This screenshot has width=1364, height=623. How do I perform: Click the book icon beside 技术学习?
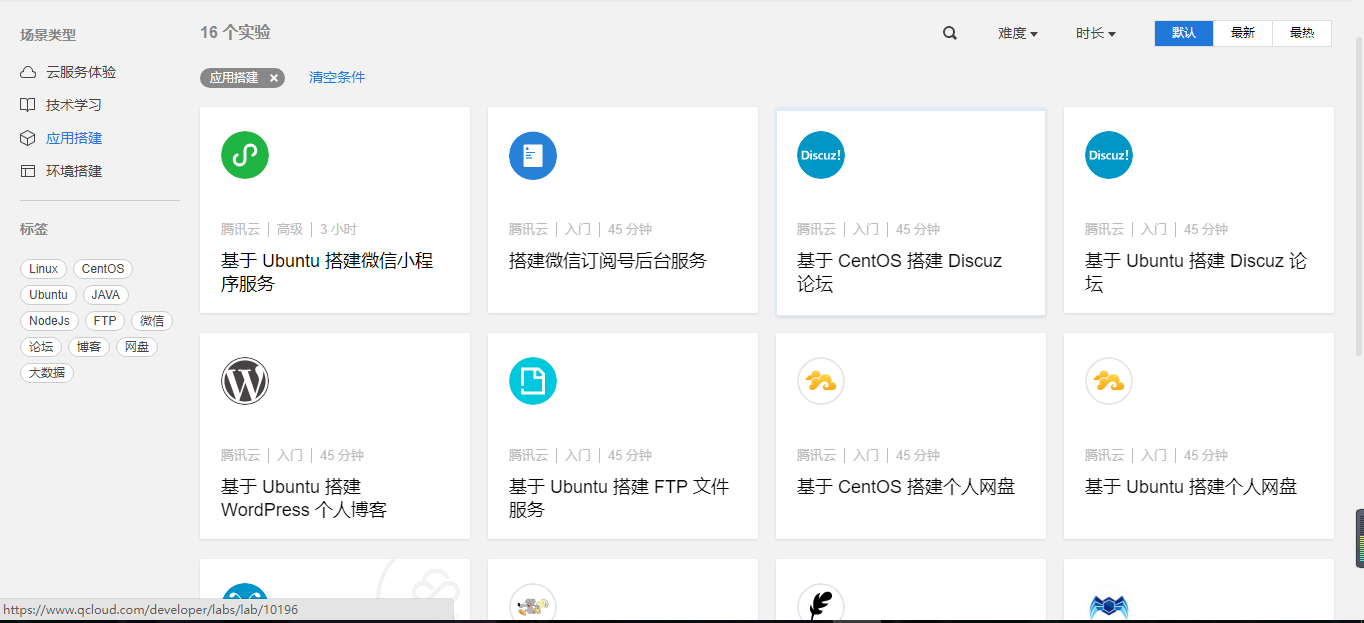[28, 105]
